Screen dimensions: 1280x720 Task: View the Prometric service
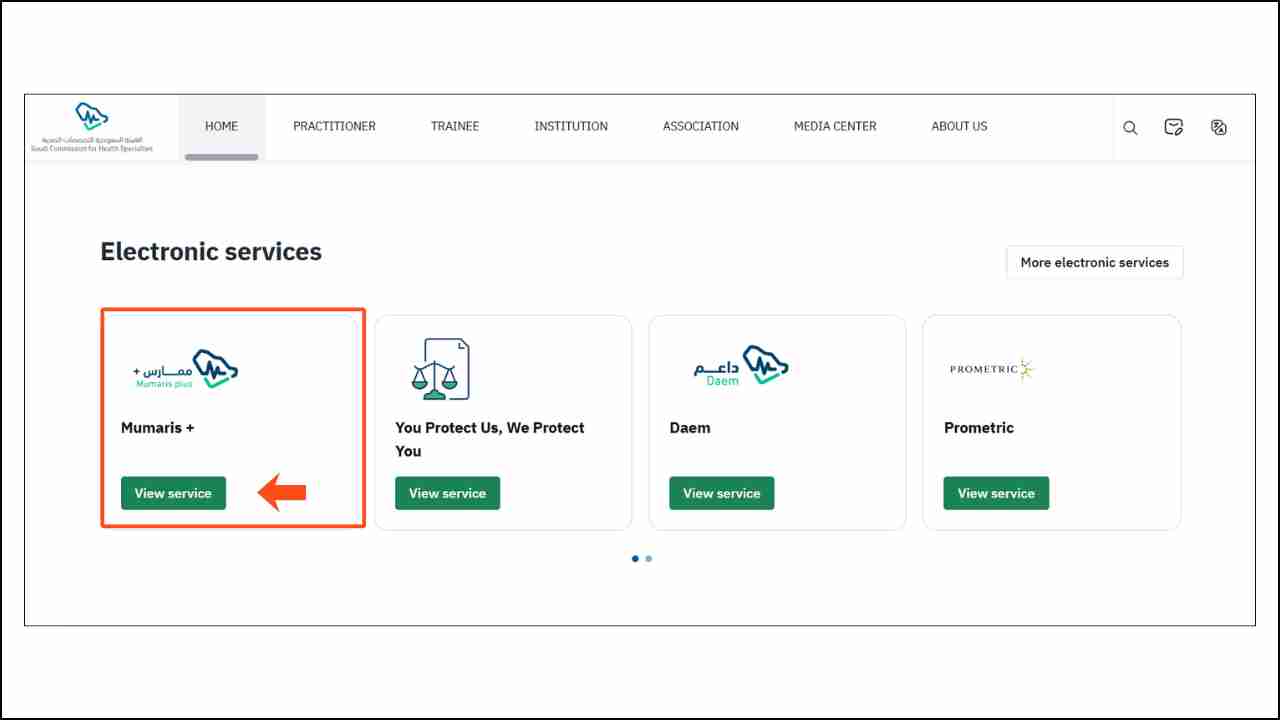pos(995,493)
